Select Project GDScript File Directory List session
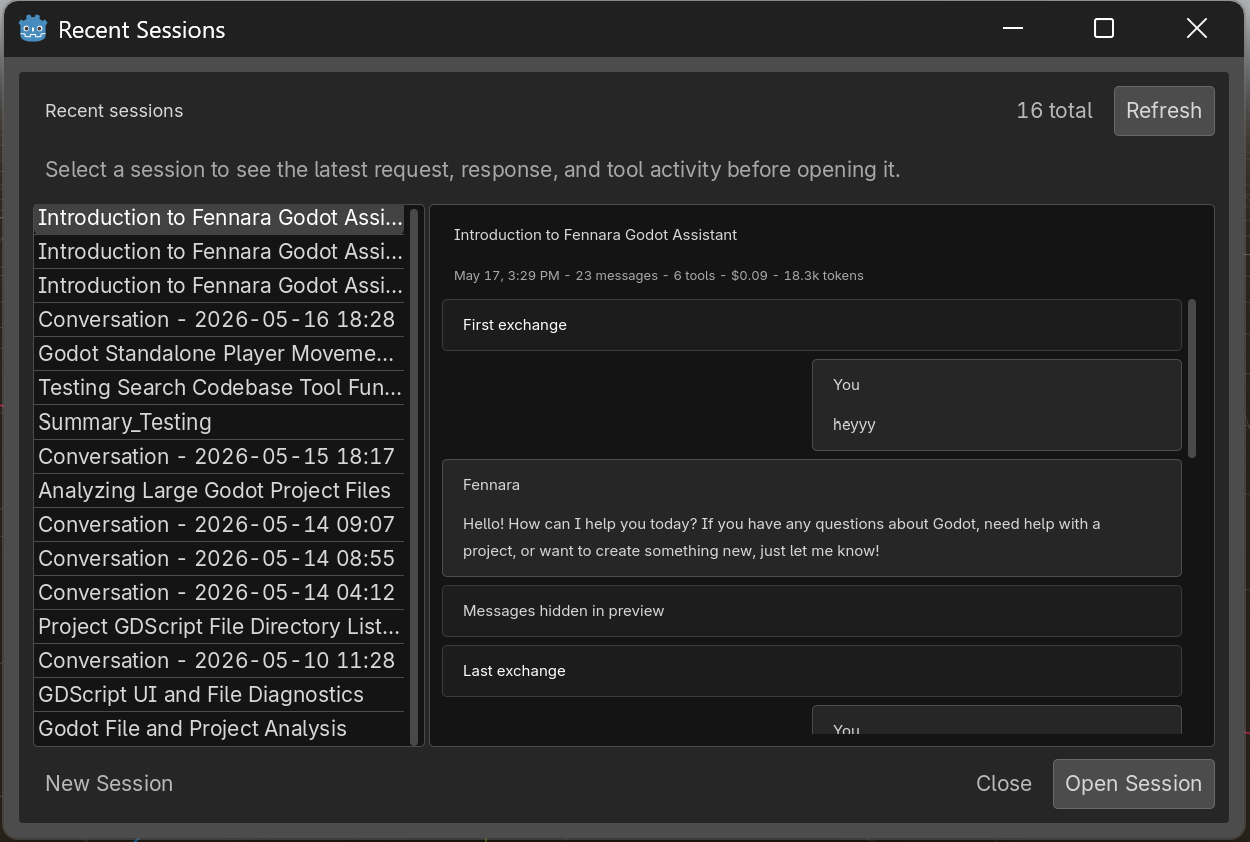The width and height of the screenshot is (1250, 842). click(220, 626)
